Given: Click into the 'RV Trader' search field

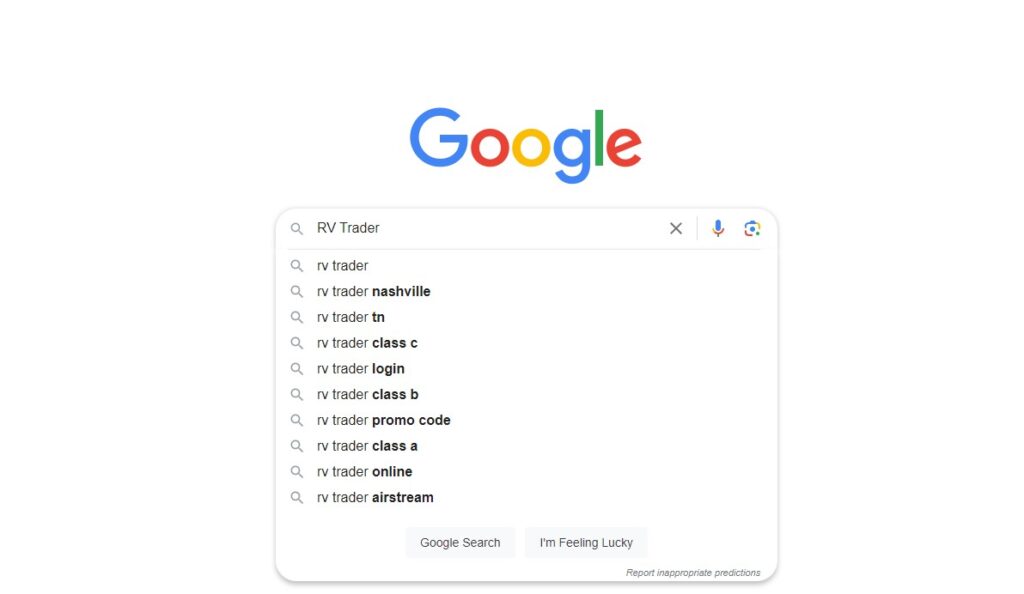Looking at the screenshot, I should point(487,228).
